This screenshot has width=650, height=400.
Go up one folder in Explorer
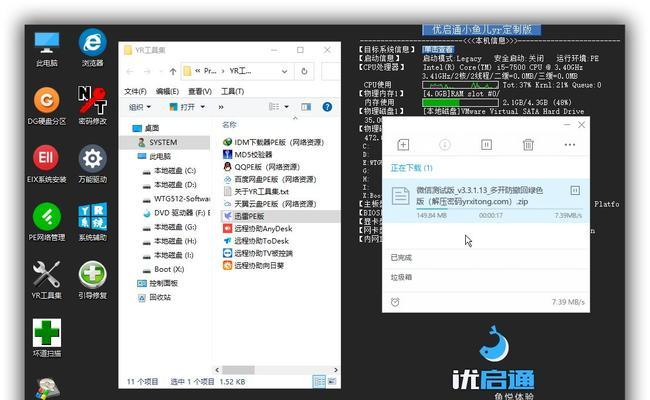click(173, 71)
